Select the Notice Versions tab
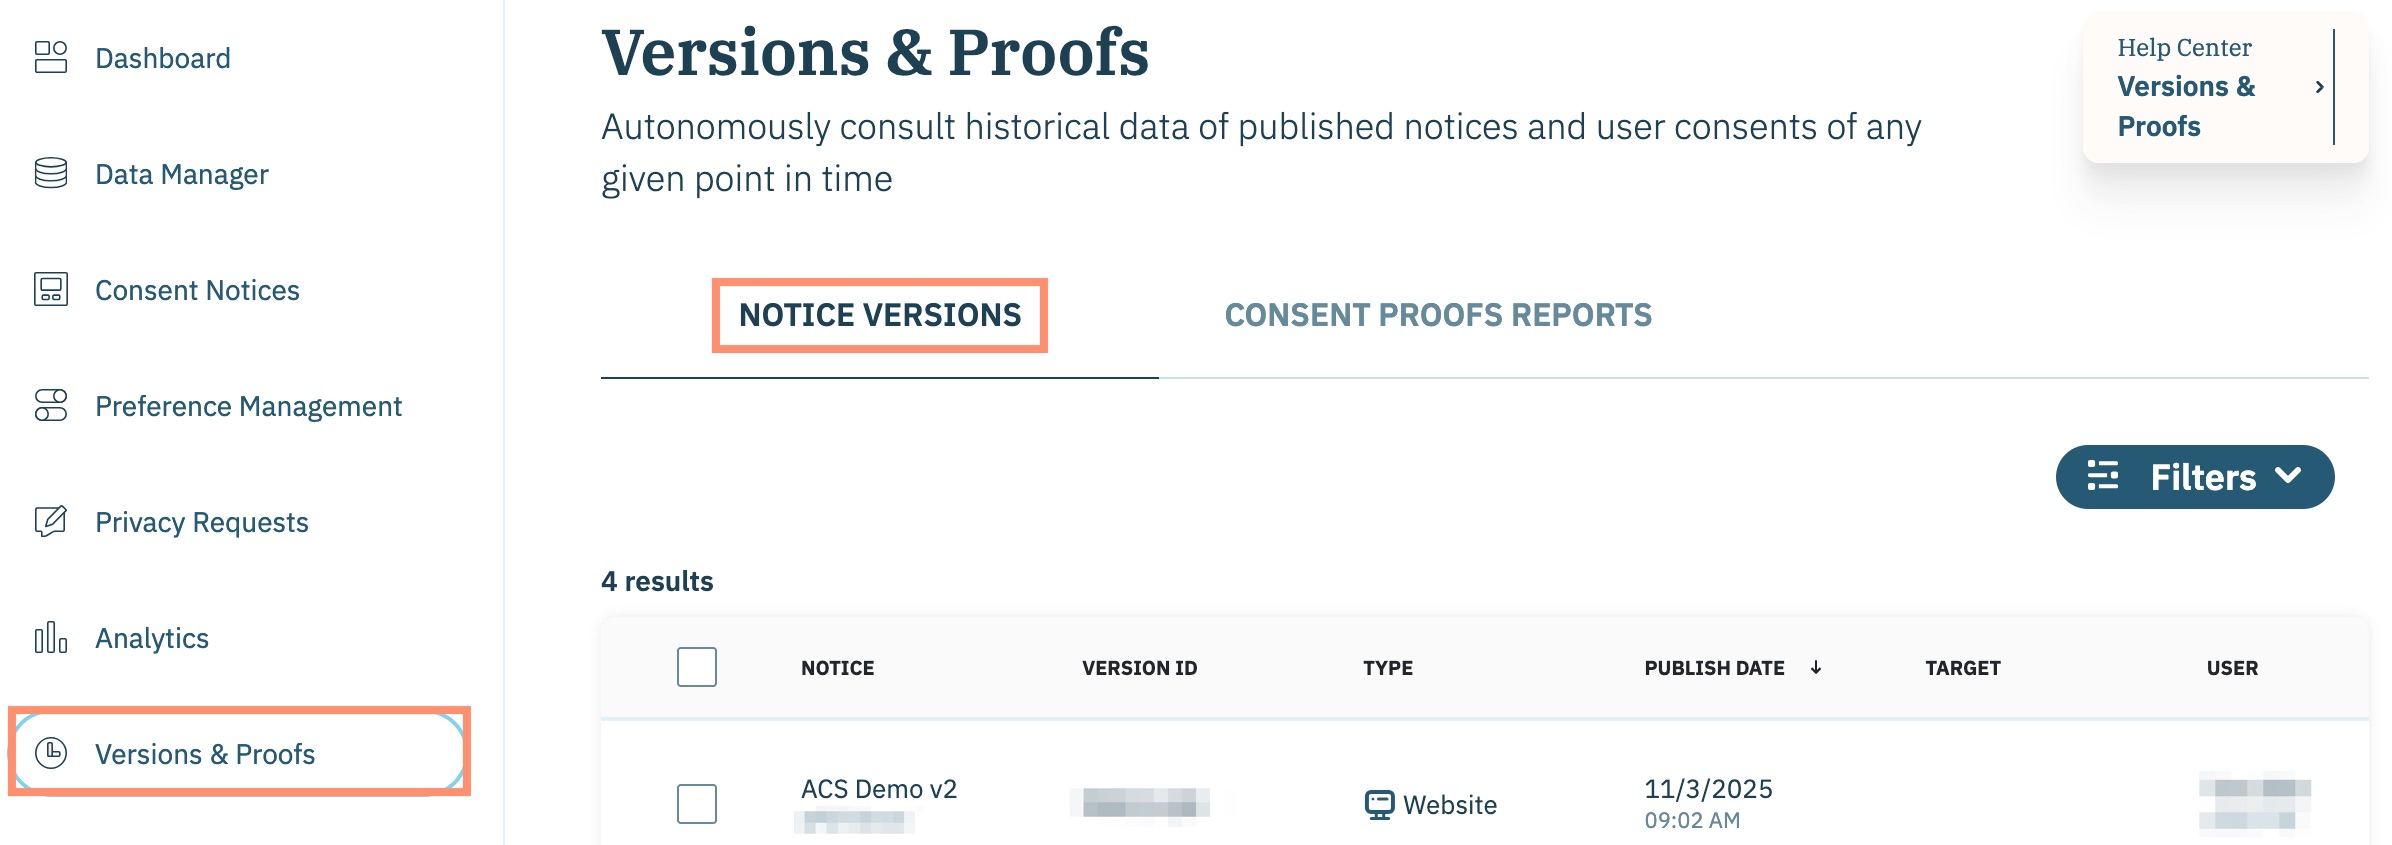2392x845 pixels. click(x=880, y=315)
